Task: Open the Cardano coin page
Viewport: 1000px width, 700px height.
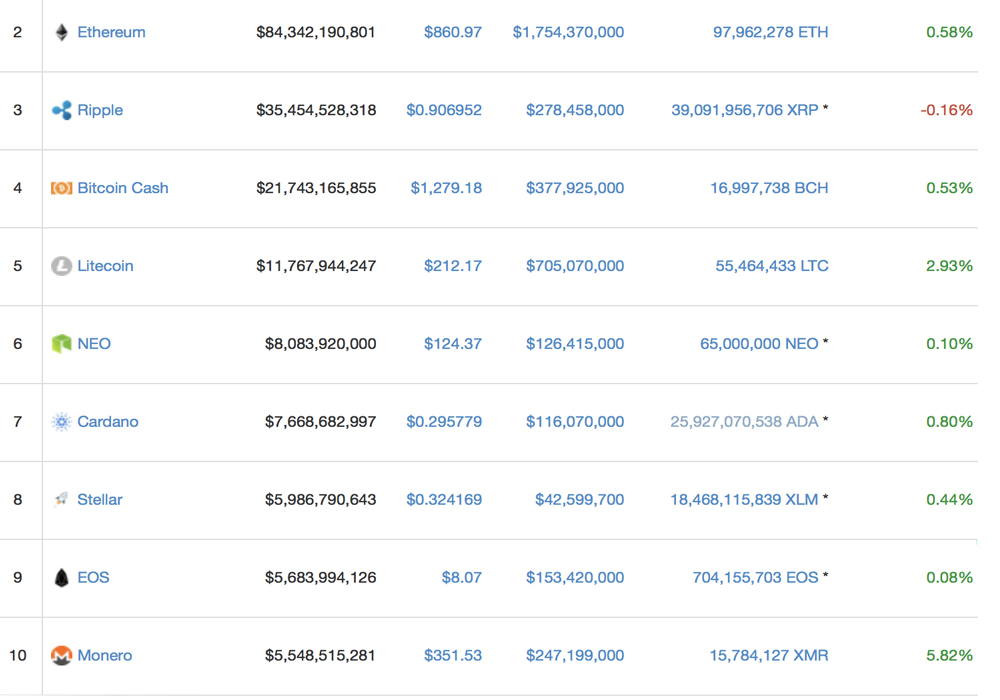Action: 108,421
